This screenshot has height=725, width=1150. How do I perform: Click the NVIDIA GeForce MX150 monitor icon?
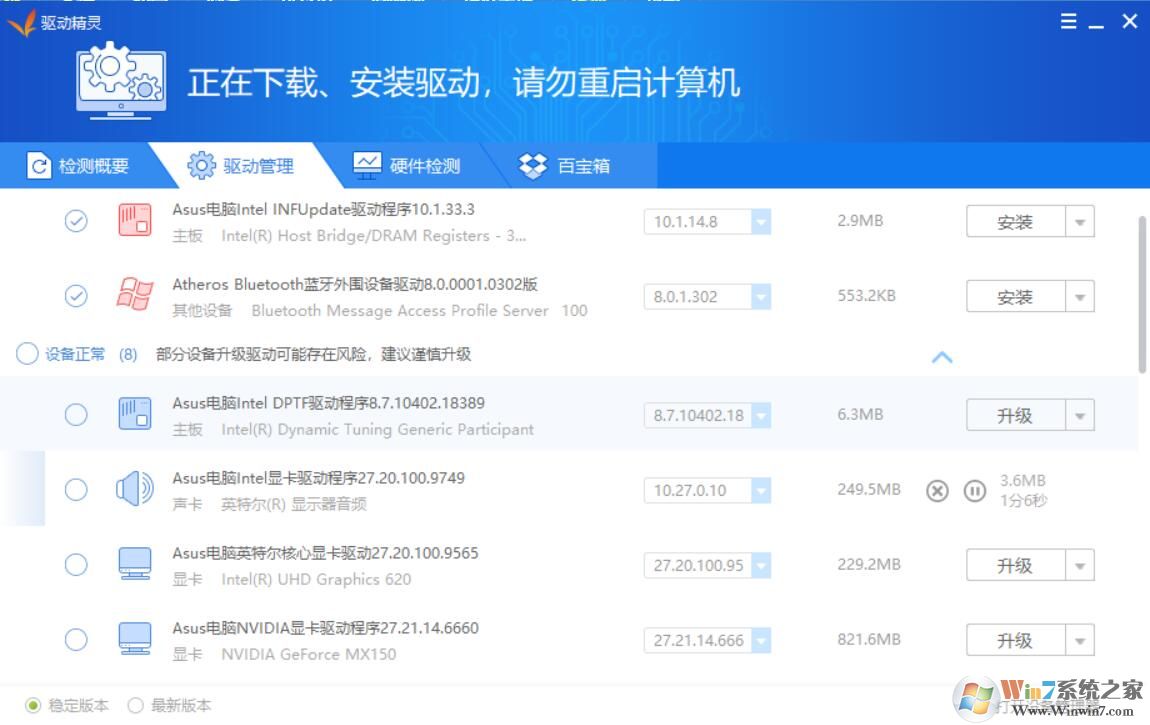coord(135,640)
